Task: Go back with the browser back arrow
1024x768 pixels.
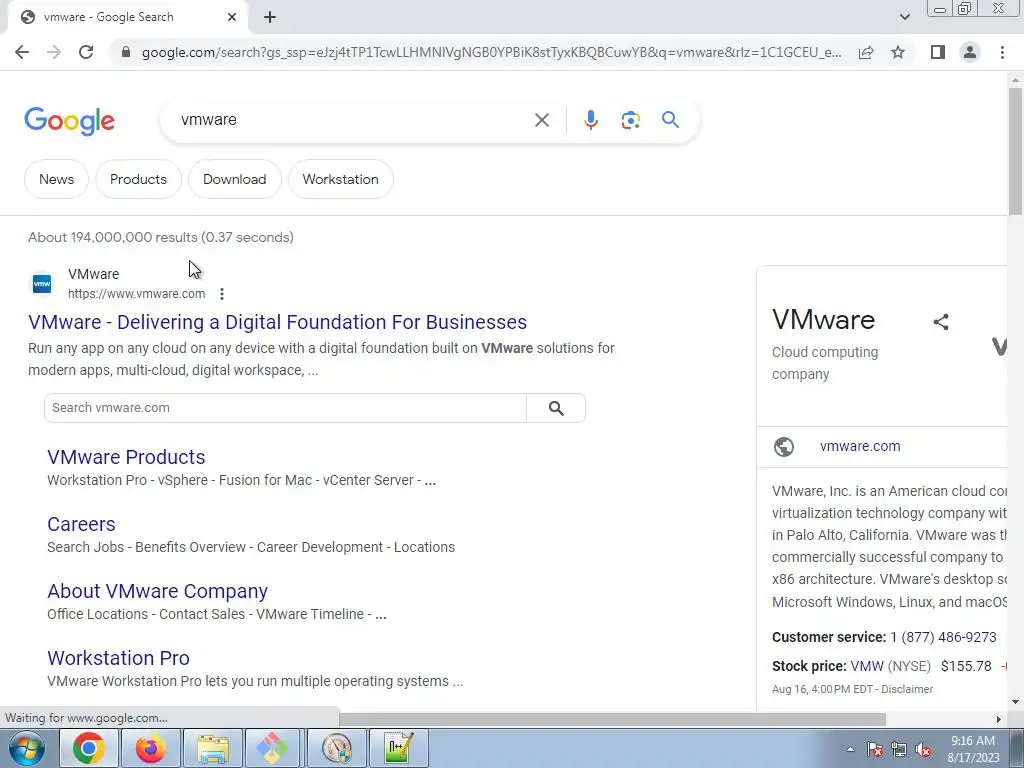Action: coord(22,52)
